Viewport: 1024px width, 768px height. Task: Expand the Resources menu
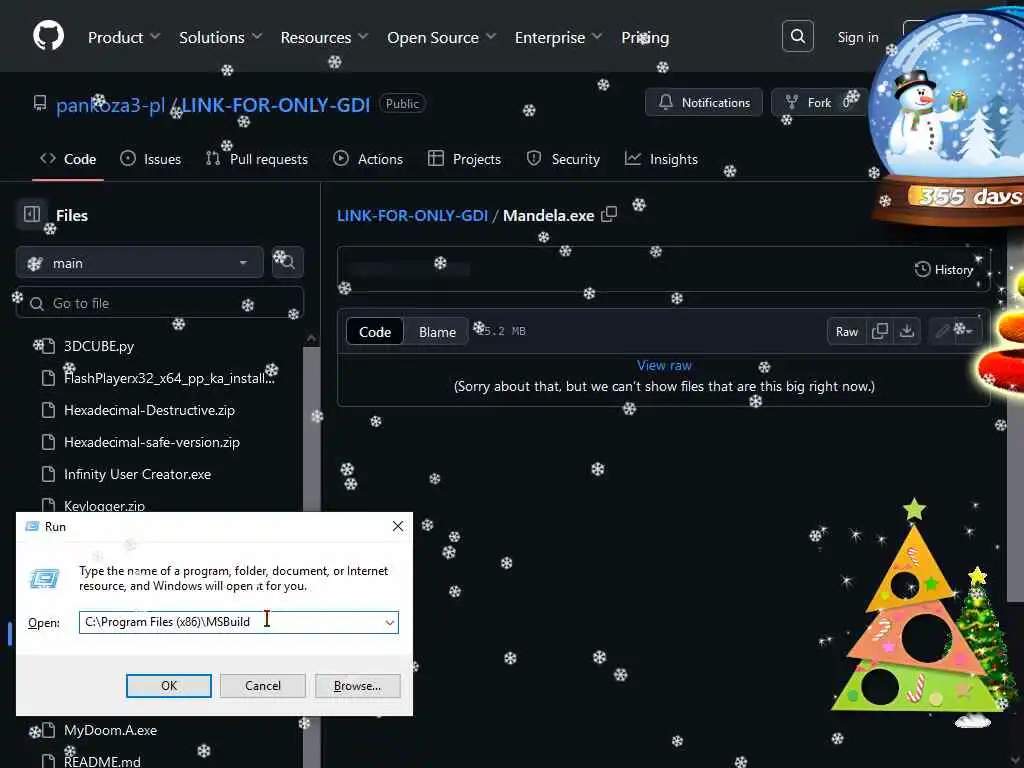tap(324, 37)
